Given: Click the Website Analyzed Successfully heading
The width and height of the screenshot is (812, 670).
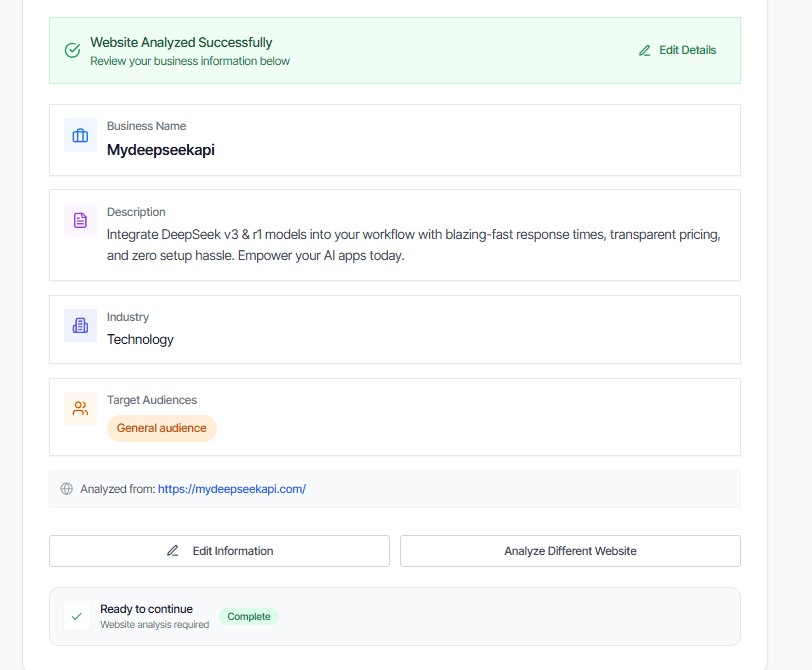Looking at the screenshot, I should click(x=181, y=42).
